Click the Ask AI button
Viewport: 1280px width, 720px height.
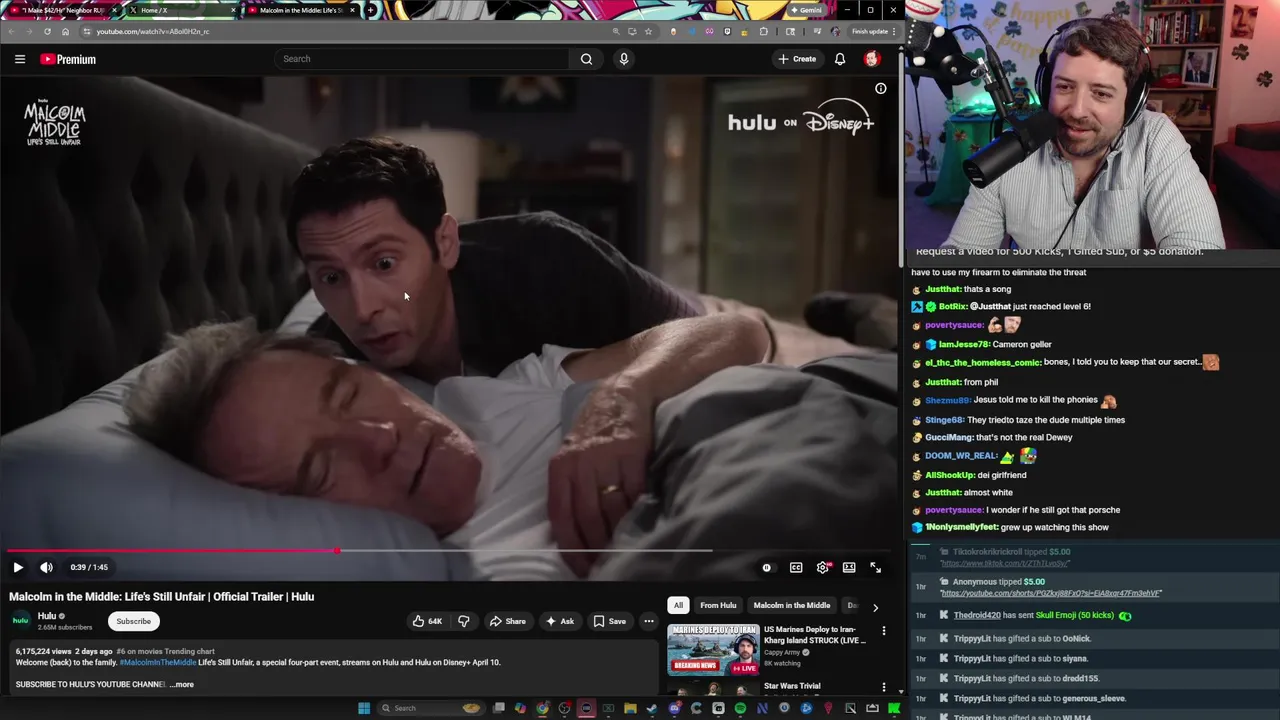[x=559, y=621]
